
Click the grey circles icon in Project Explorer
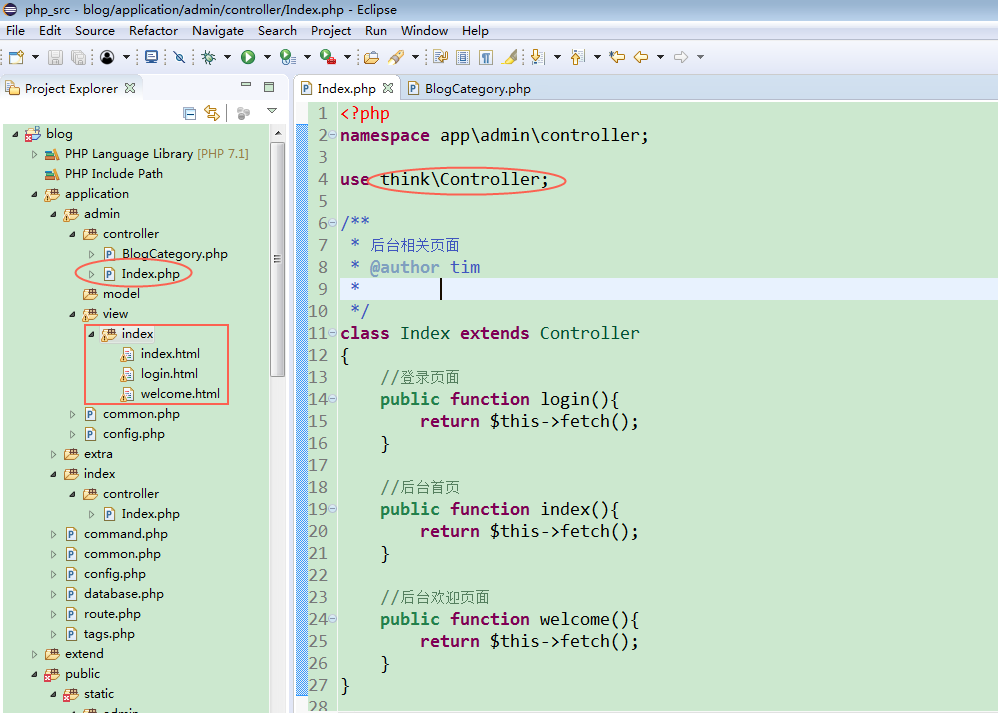pos(243,113)
